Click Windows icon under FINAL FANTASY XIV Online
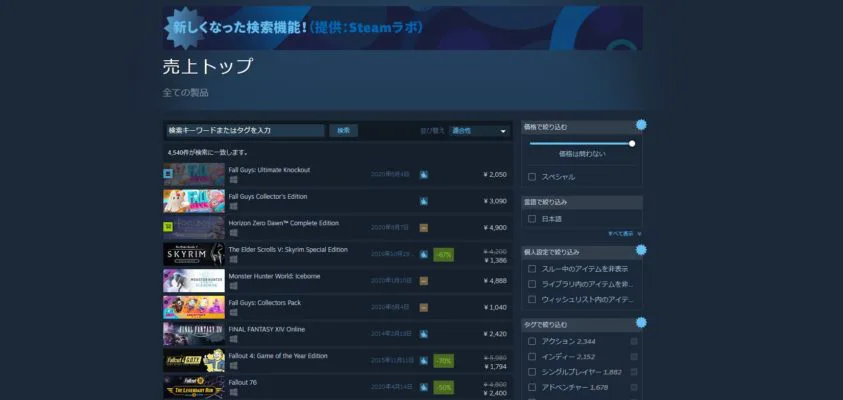Screen dimensions: 843x400 [x=233, y=339]
